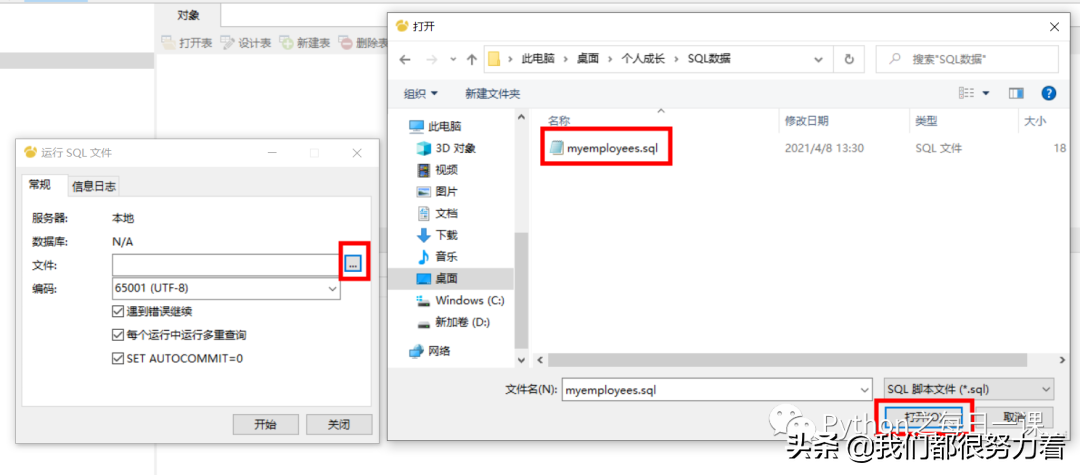Toggle 每个运行中运行多重查询 checkbox
The image size is (1080, 475).
pos(117,335)
